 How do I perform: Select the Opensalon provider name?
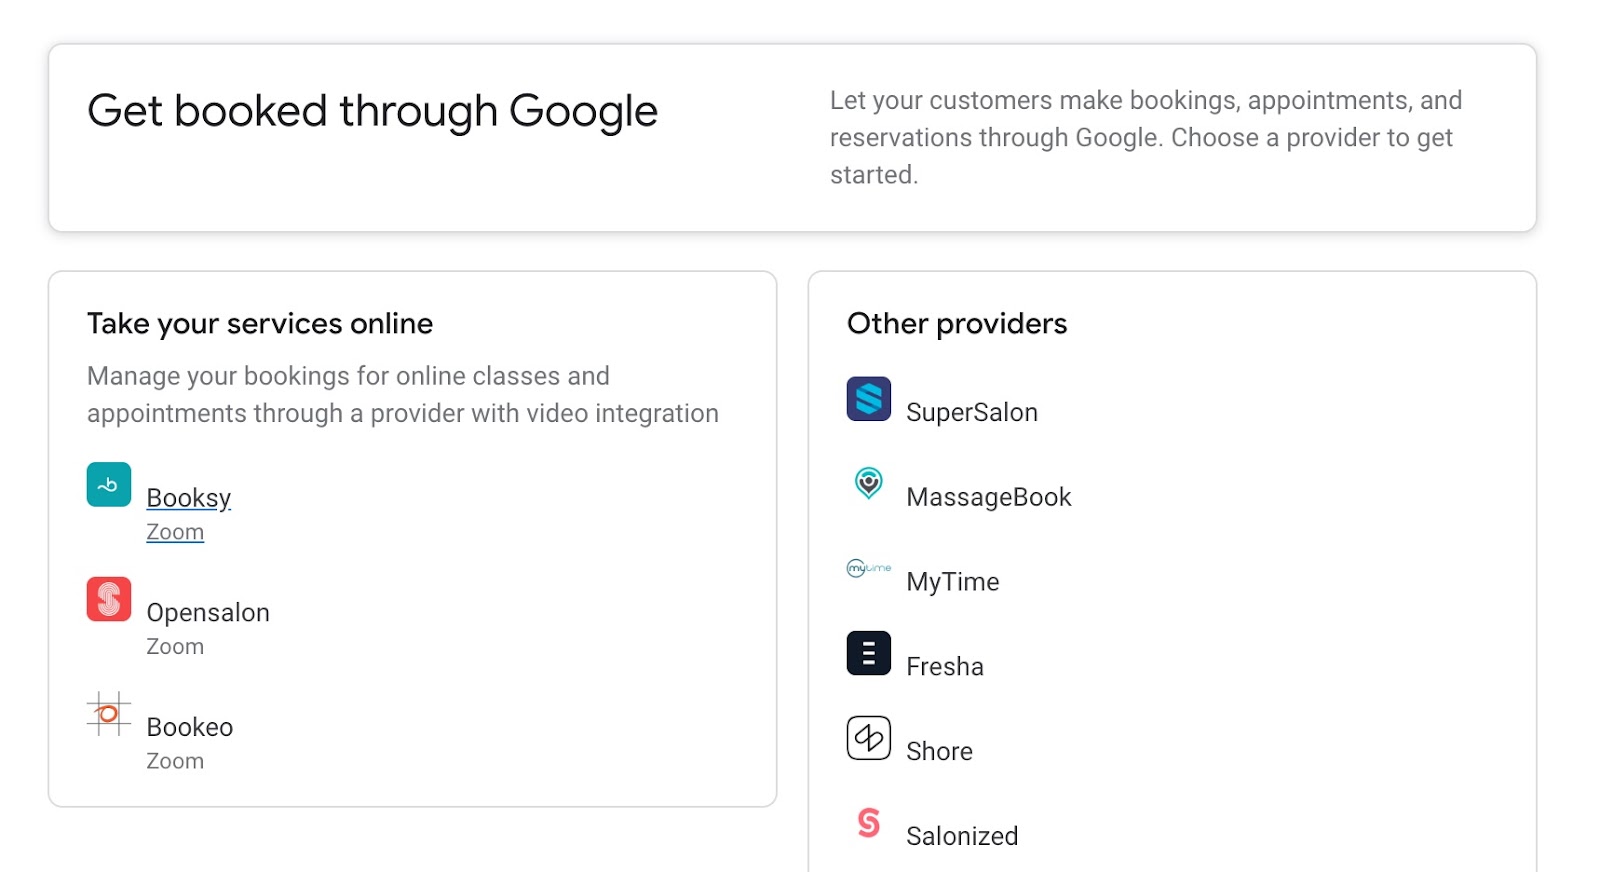click(208, 612)
